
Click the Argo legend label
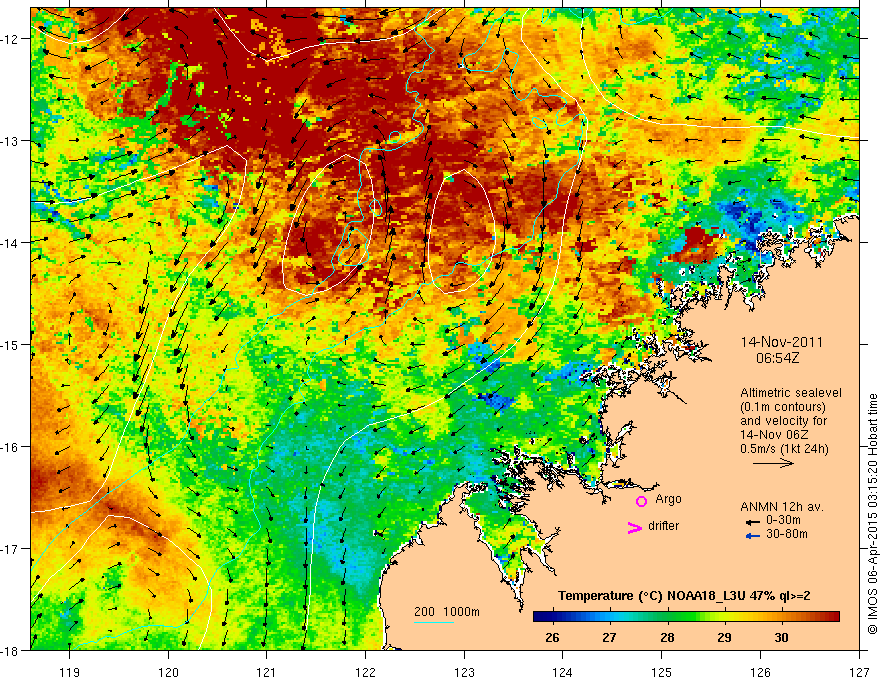(x=668, y=499)
